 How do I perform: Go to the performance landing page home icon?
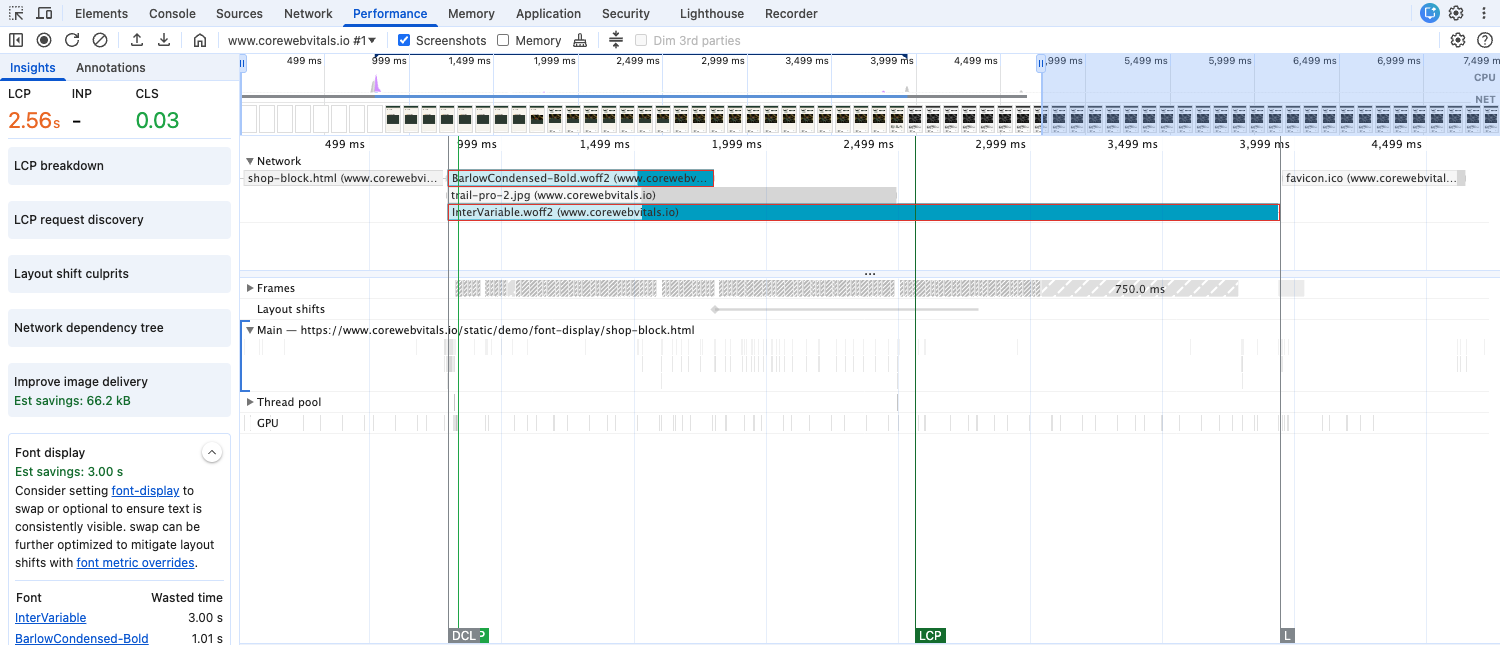coord(200,40)
